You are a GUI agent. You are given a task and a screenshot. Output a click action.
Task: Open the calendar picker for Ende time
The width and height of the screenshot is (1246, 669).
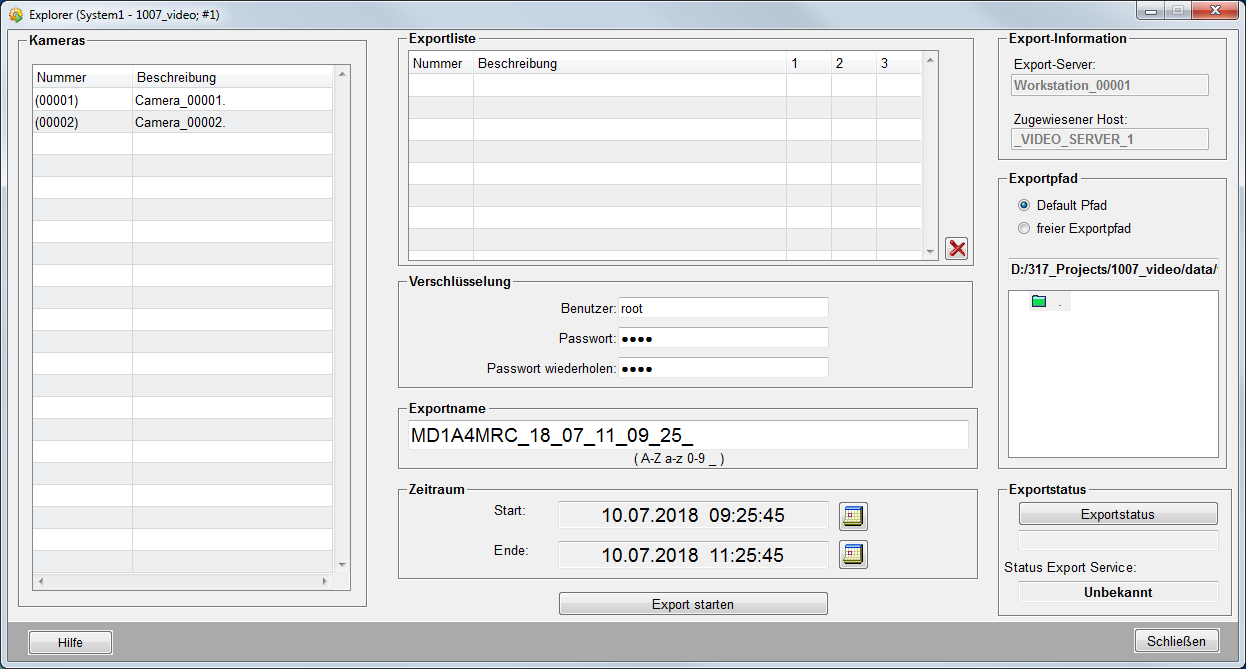pos(853,554)
